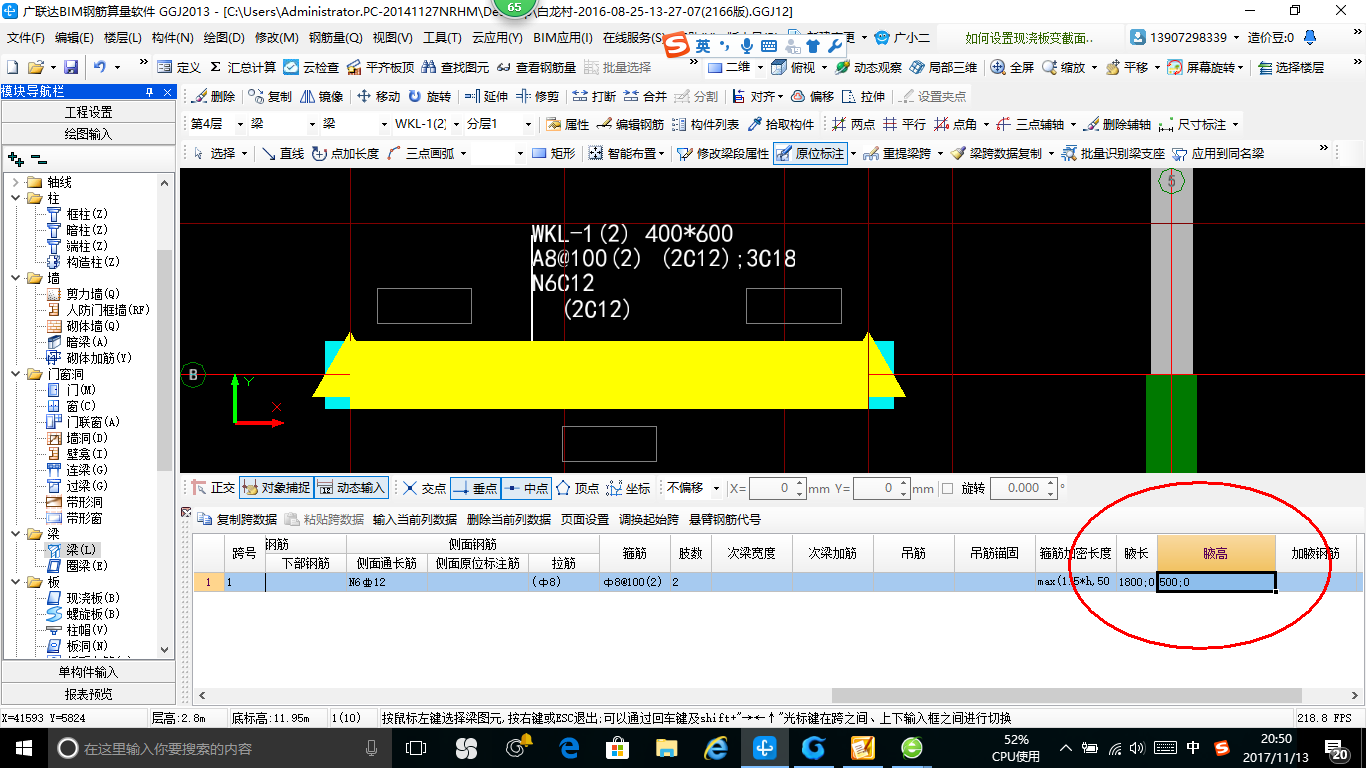The image size is (1366, 768).
Task: Activate the 移动 move tool
Action: point(379,96)
